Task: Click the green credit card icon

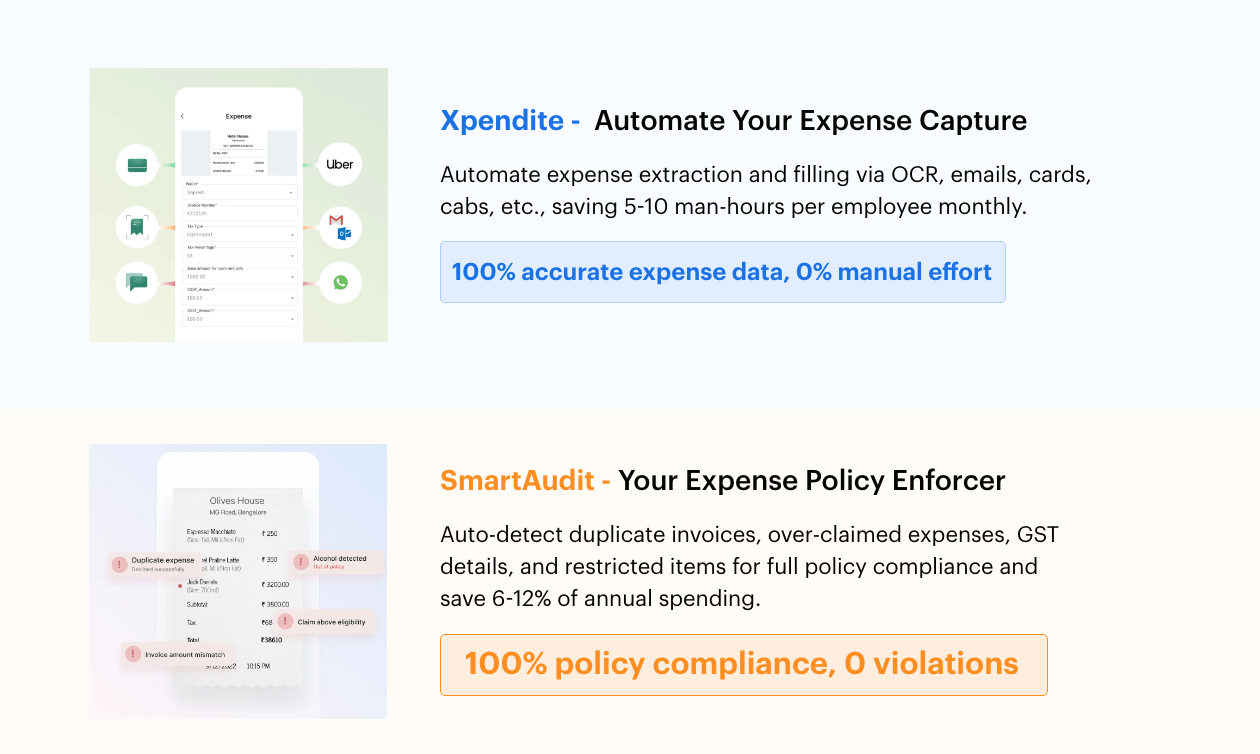Action: pos(138,165)
